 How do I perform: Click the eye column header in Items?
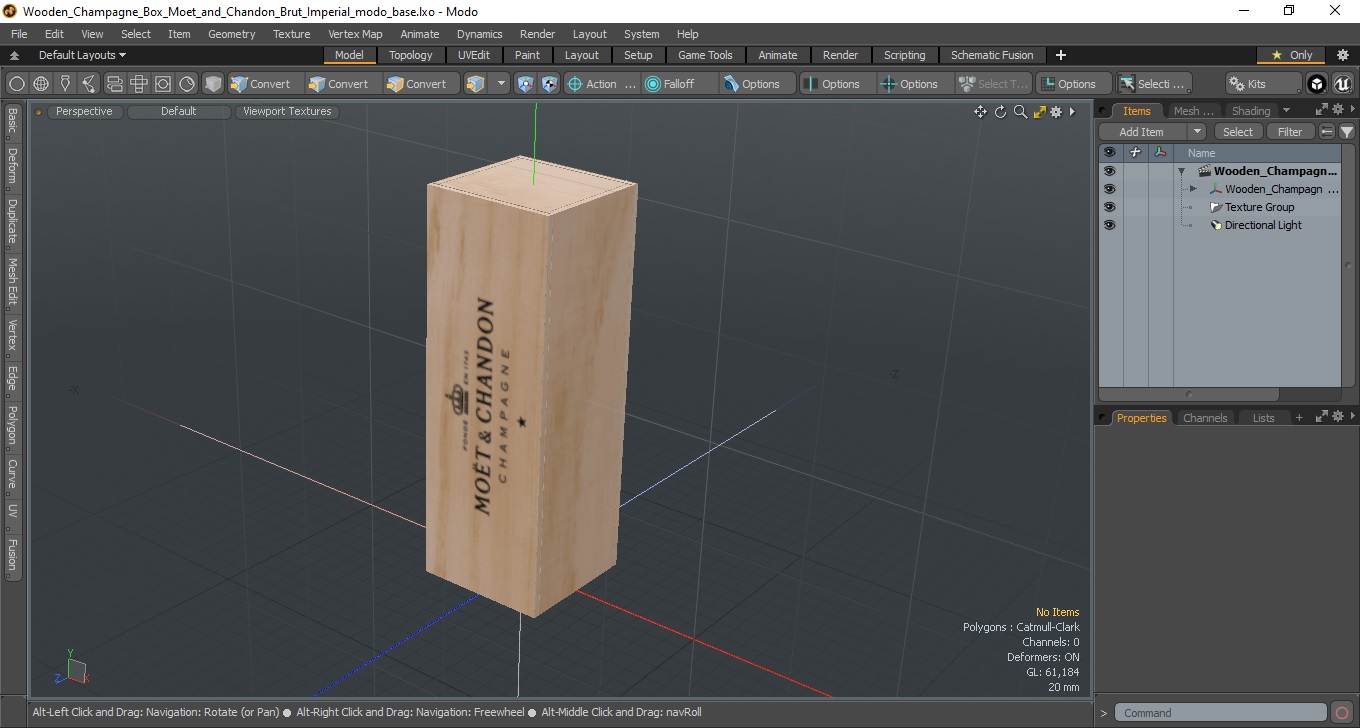[1109, 153]
